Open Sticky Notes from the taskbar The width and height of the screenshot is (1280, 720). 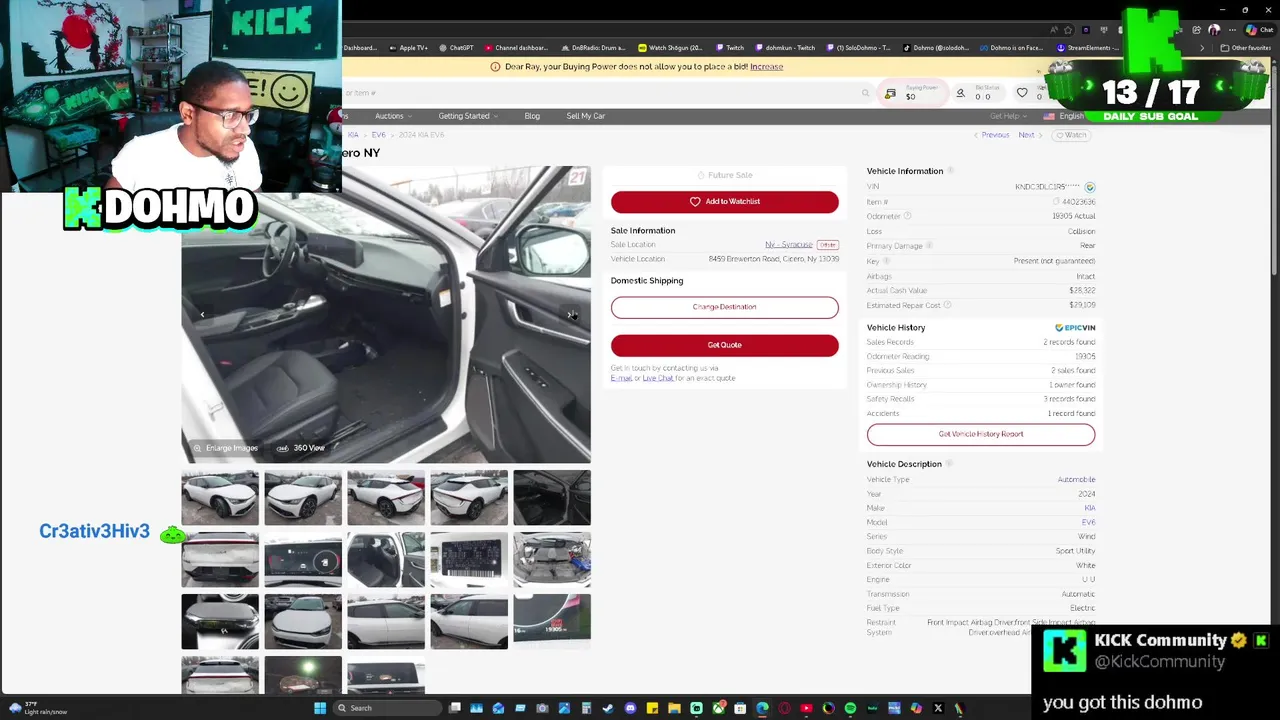coord(652,708)
